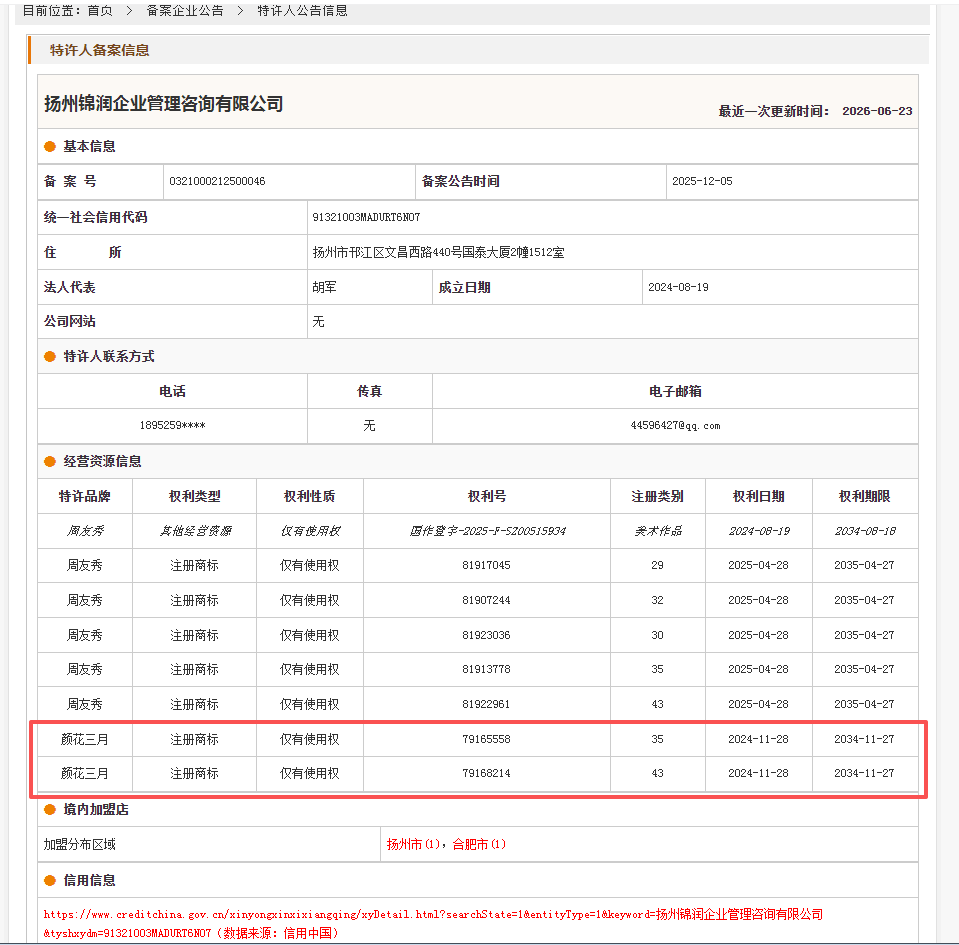This screenshot has height=945, width=959.
Task: Click the orange bullet beside 信用信息
Action: tap(50, 881)
